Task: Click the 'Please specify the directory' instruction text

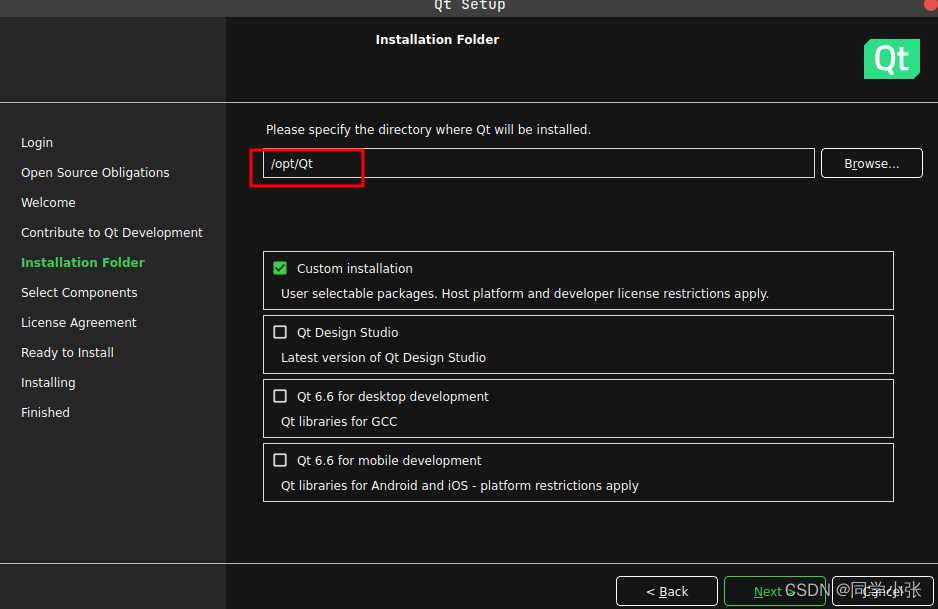Action: (x=428, y=129)
